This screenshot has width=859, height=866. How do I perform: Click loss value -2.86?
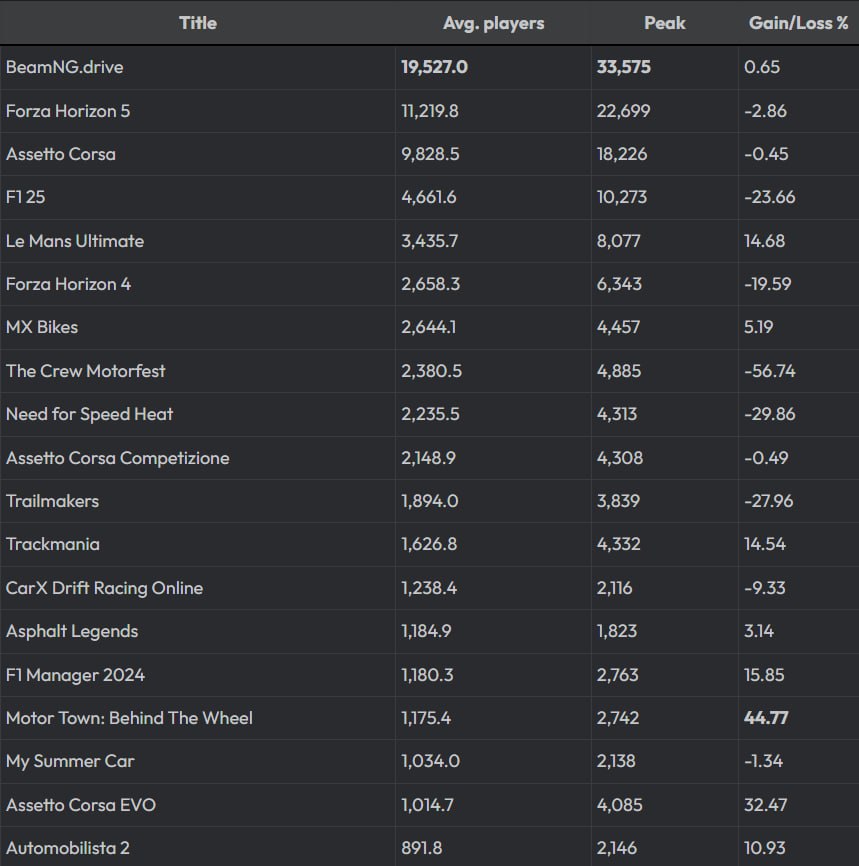click(765, 111)
